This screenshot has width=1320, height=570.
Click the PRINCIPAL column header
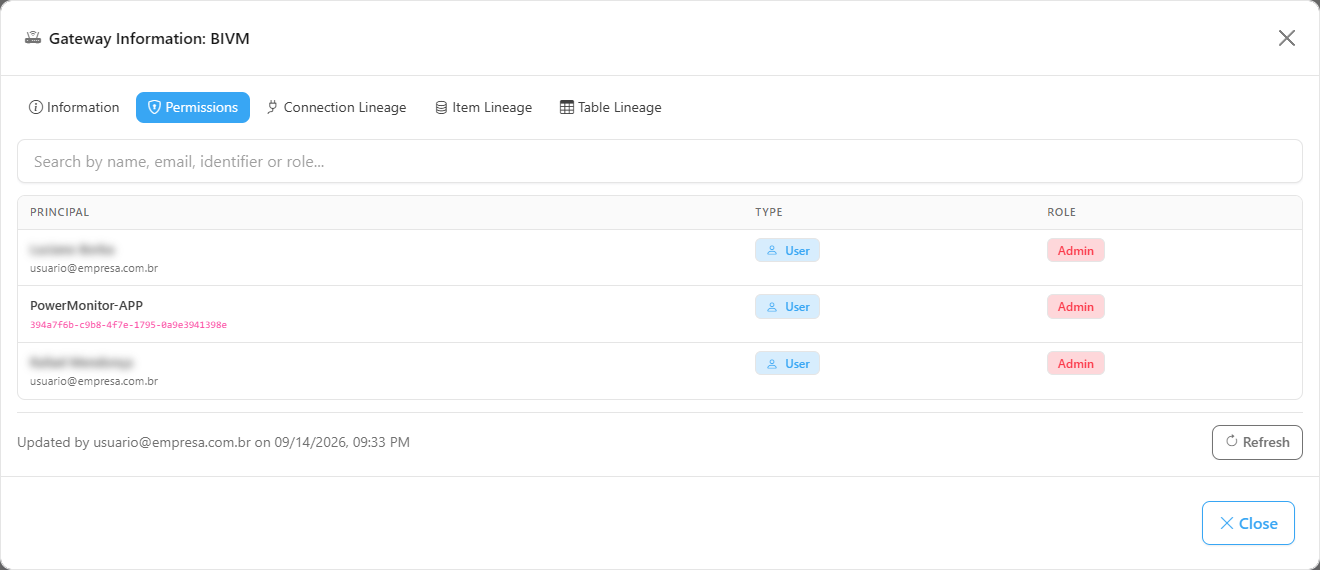60,212
